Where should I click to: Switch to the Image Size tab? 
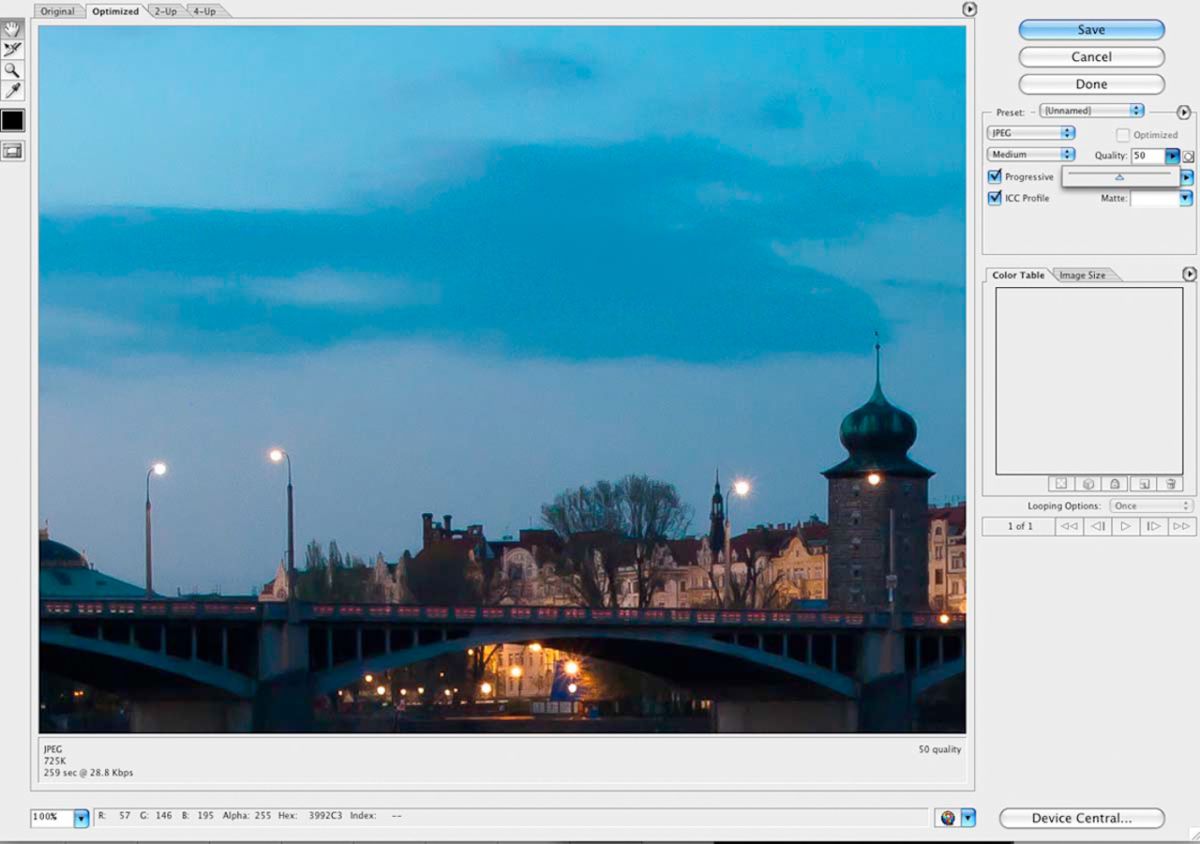pyautogui.click(x=1083, y=275)
